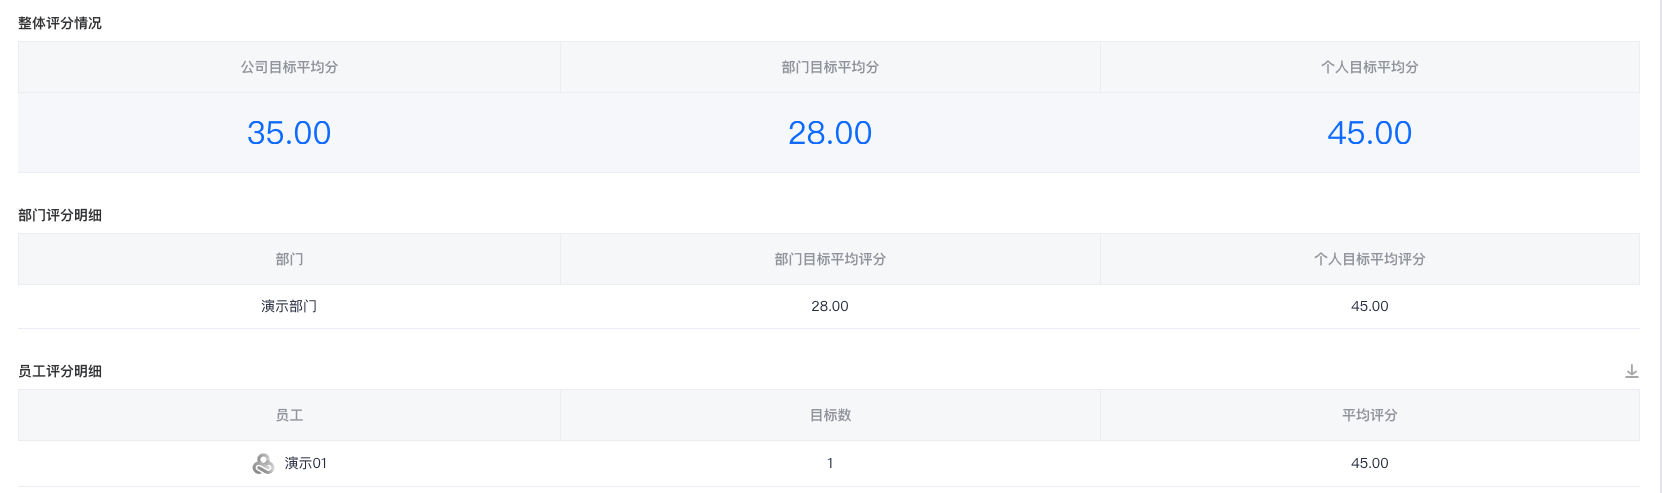Viewport: 1662px width, 493px height.
Task: Click the goal count 1 for 演示01
Action: coord(830,463)
